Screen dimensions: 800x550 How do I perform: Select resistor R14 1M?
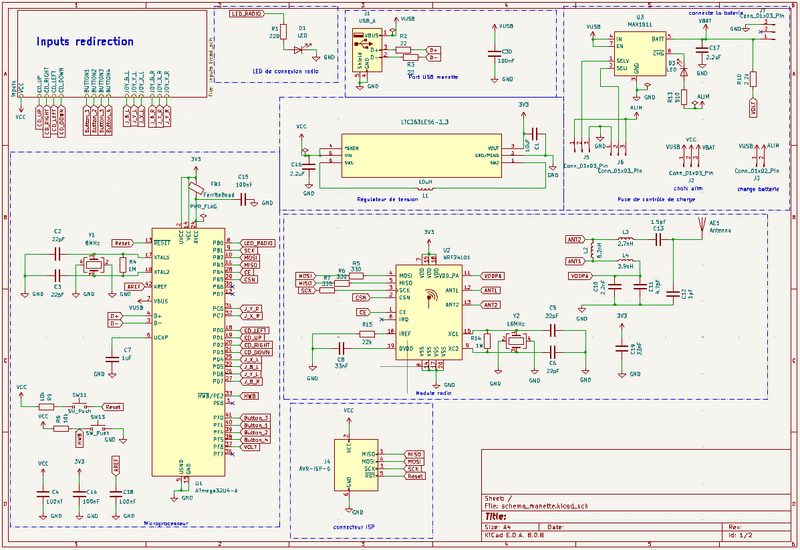coord(487,341)
